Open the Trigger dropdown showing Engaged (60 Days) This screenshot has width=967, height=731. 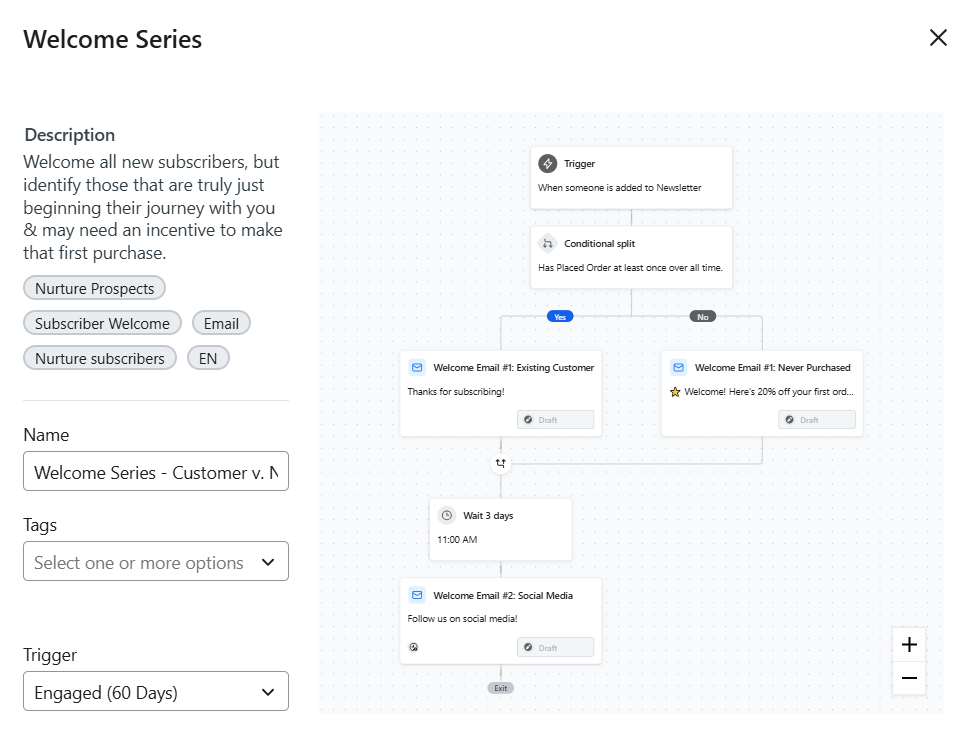point(155,691)
